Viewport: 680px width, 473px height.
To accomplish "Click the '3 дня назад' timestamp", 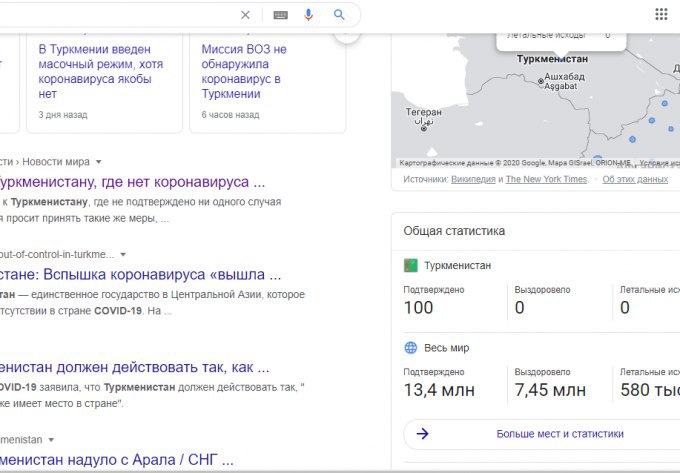I will tap(63, 115).
